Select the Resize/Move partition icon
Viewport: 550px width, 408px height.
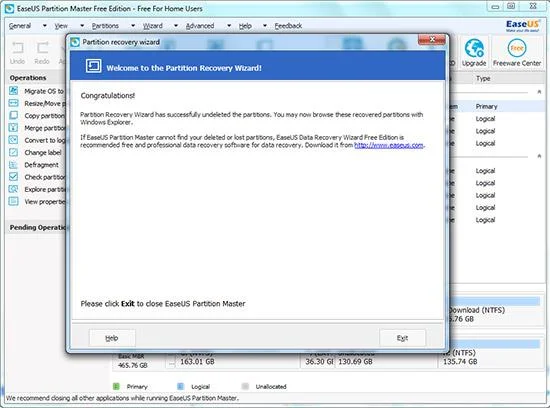pyautogui.click(x=13, y=103)
